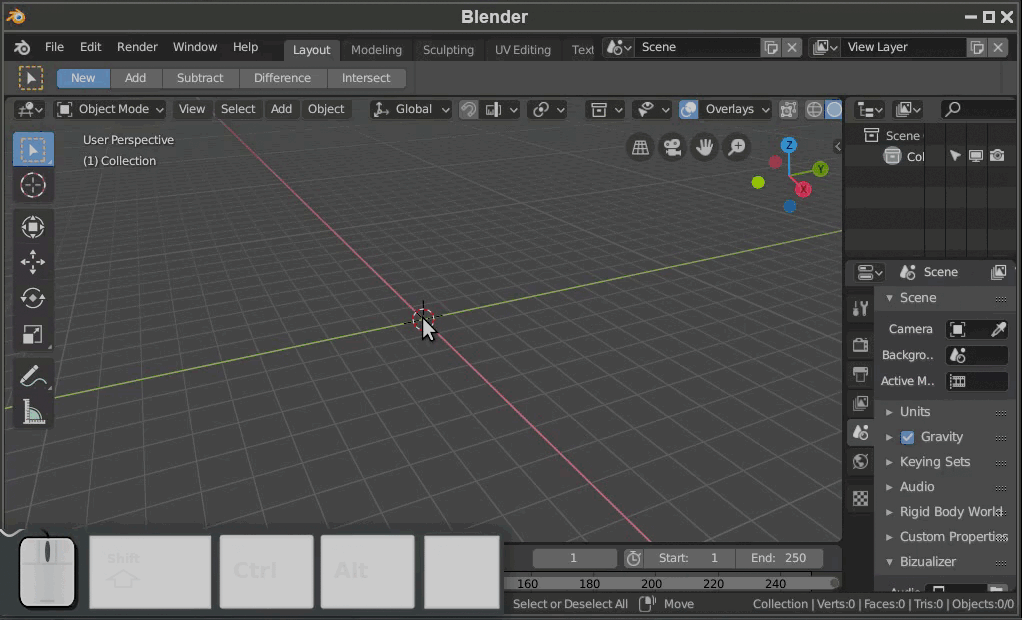Click the pan view hand icon

[704, 147]
